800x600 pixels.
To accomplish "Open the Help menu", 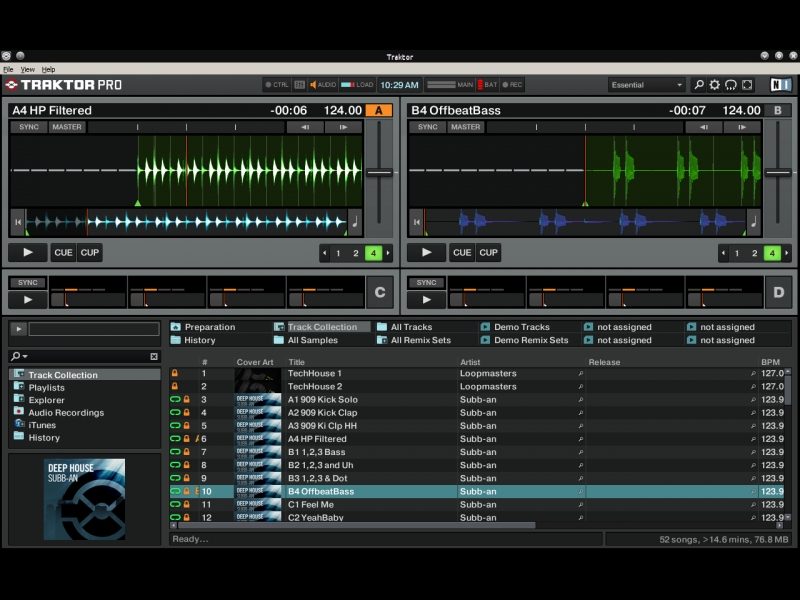I will point(48,70).
